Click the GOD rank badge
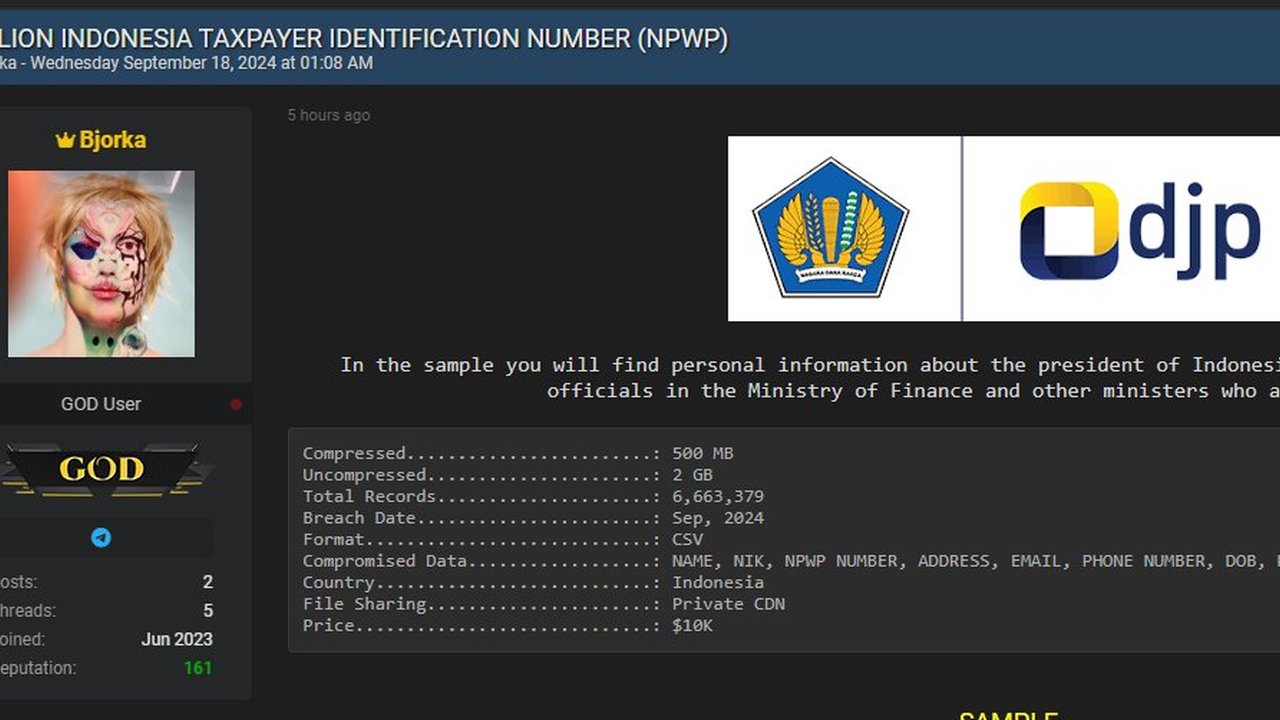The height and width of the screenshot is (720, 1280). coord(101,469)
